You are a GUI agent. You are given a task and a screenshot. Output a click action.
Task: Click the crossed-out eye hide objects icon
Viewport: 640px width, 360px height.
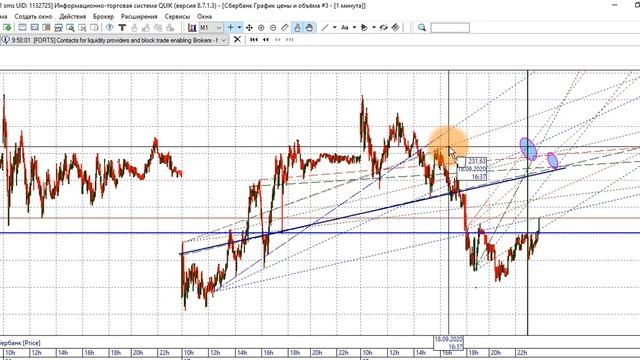(x=383, y=27)
